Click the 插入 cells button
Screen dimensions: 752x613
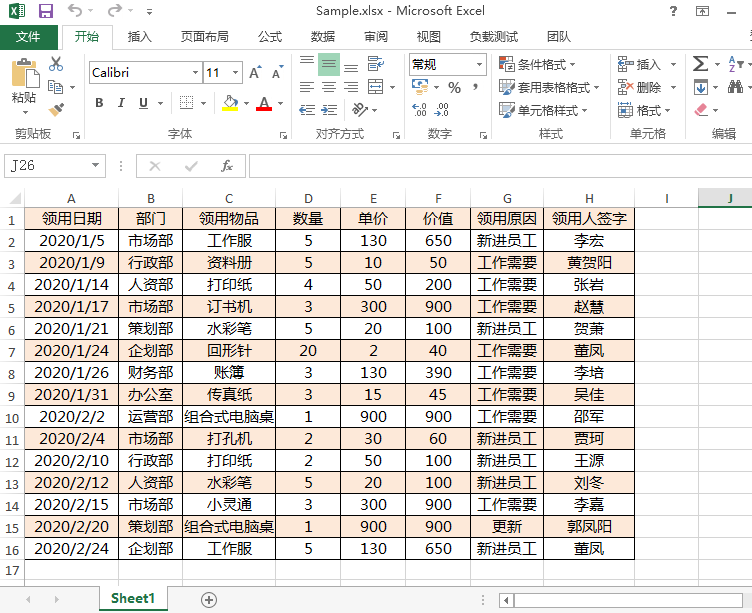639,64
